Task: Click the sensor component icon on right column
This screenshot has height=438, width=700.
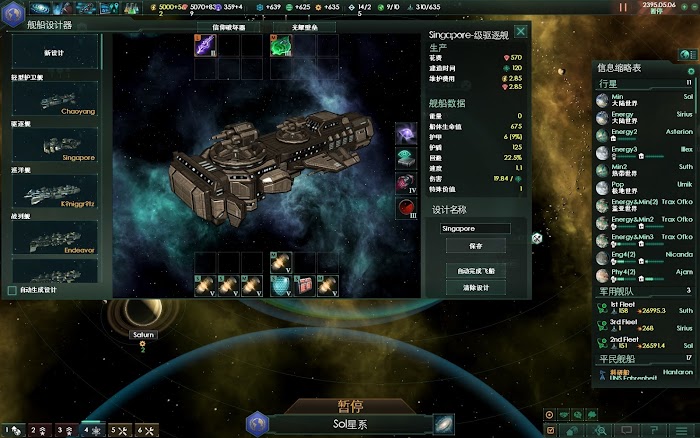Action: click(406, 159)
